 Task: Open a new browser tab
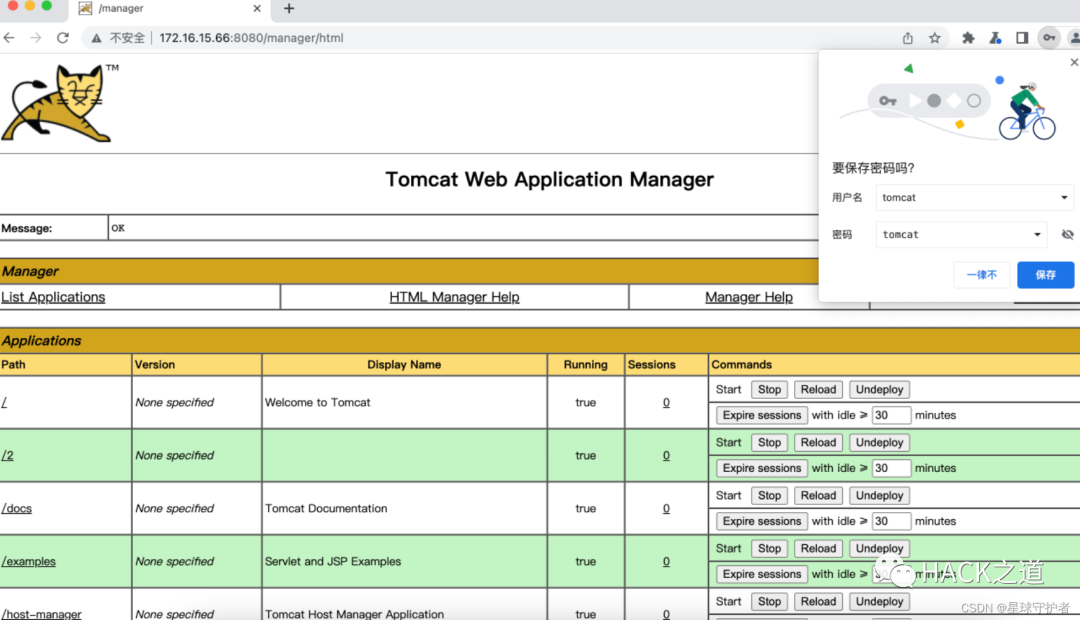pyautogui.click(x=289, y=8)
